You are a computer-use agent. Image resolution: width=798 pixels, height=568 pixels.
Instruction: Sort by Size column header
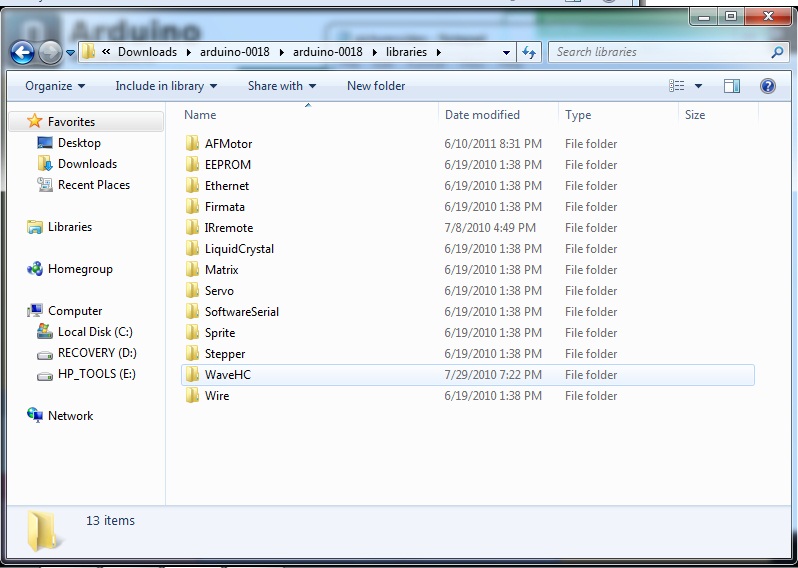[695, 115]
